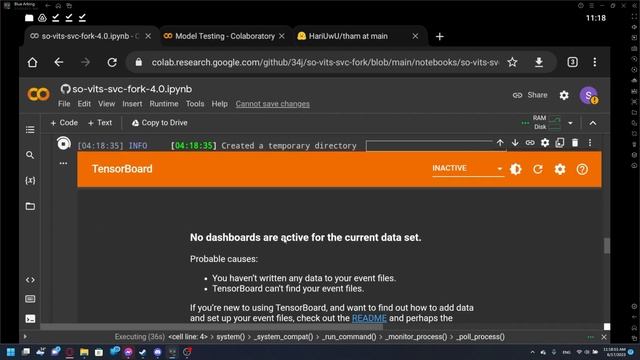The width and height of the screenshot is (640, 360).
Task: Delete the cell trash icon
Action: (x=575, y=142)
